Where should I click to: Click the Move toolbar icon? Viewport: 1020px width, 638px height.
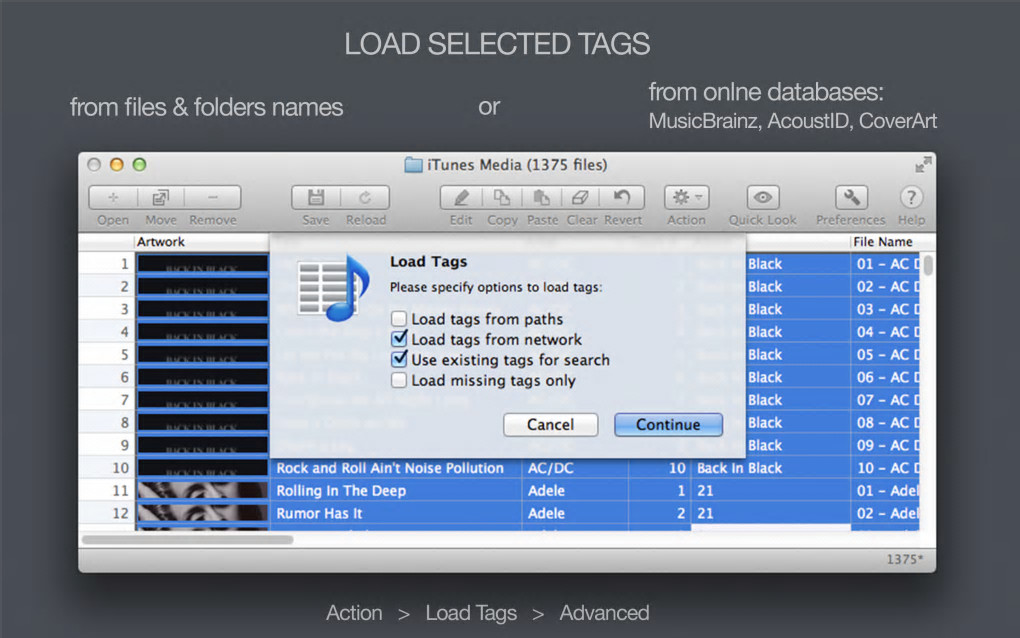tap(161, 197)
